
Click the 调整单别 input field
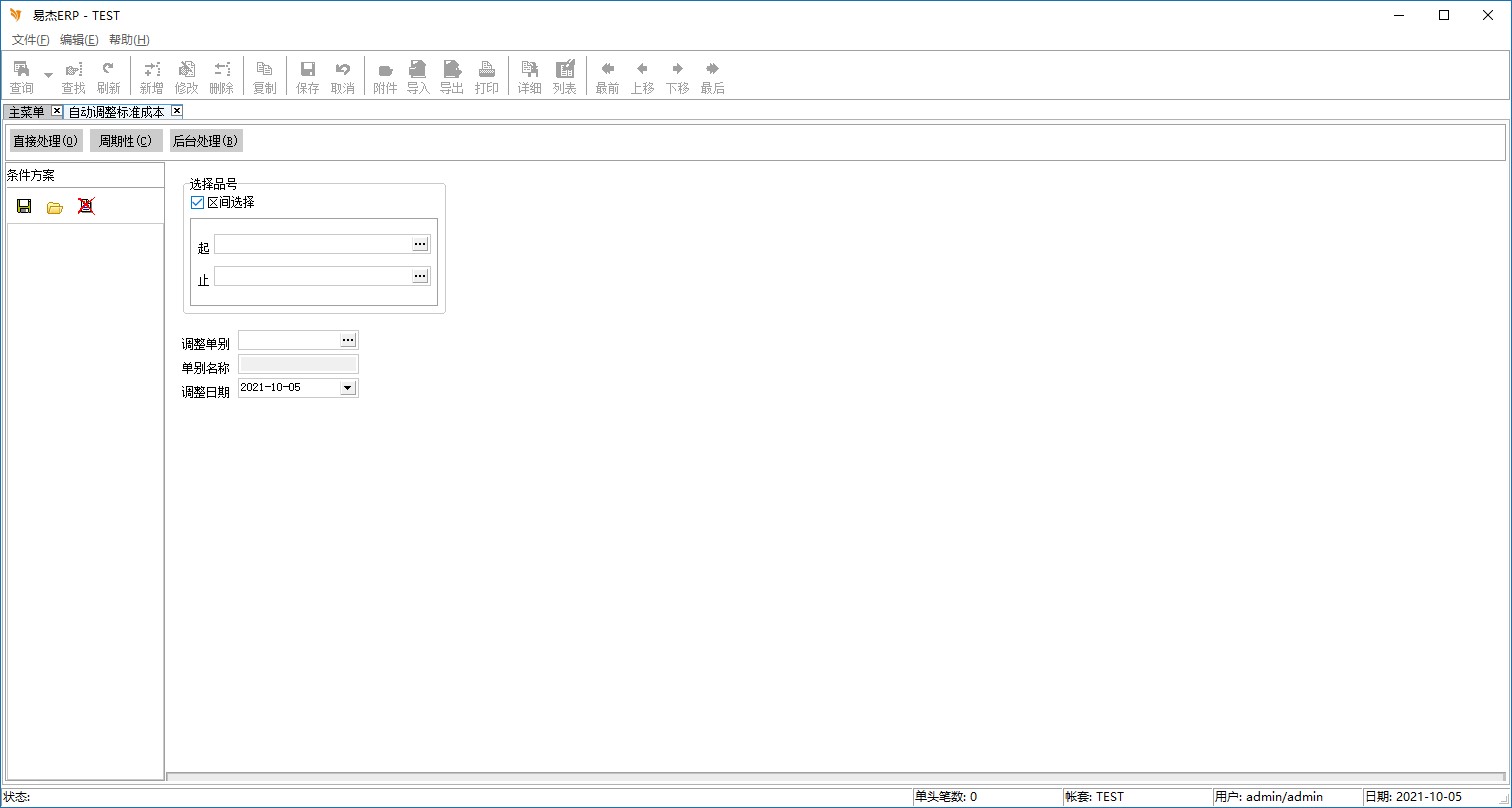289,341
